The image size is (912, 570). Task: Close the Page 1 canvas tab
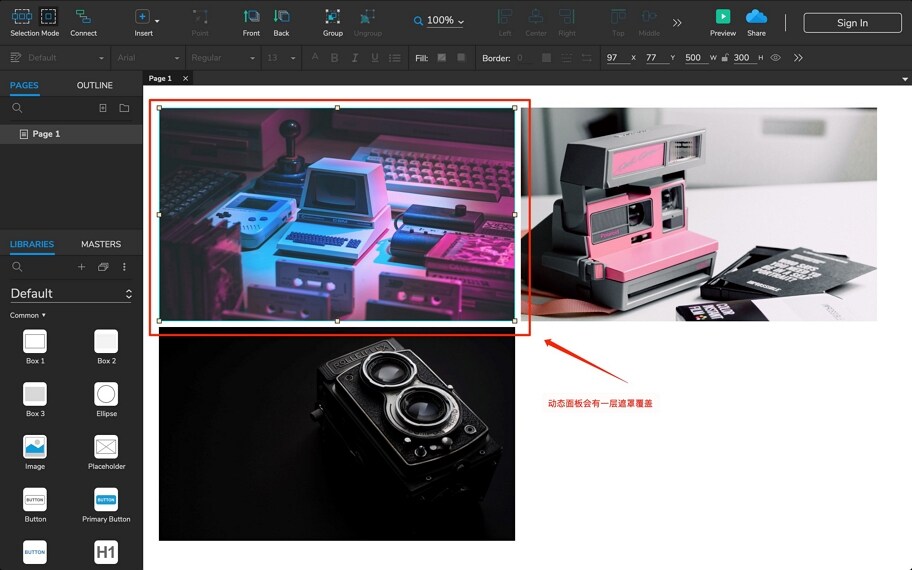coord(186,79)
